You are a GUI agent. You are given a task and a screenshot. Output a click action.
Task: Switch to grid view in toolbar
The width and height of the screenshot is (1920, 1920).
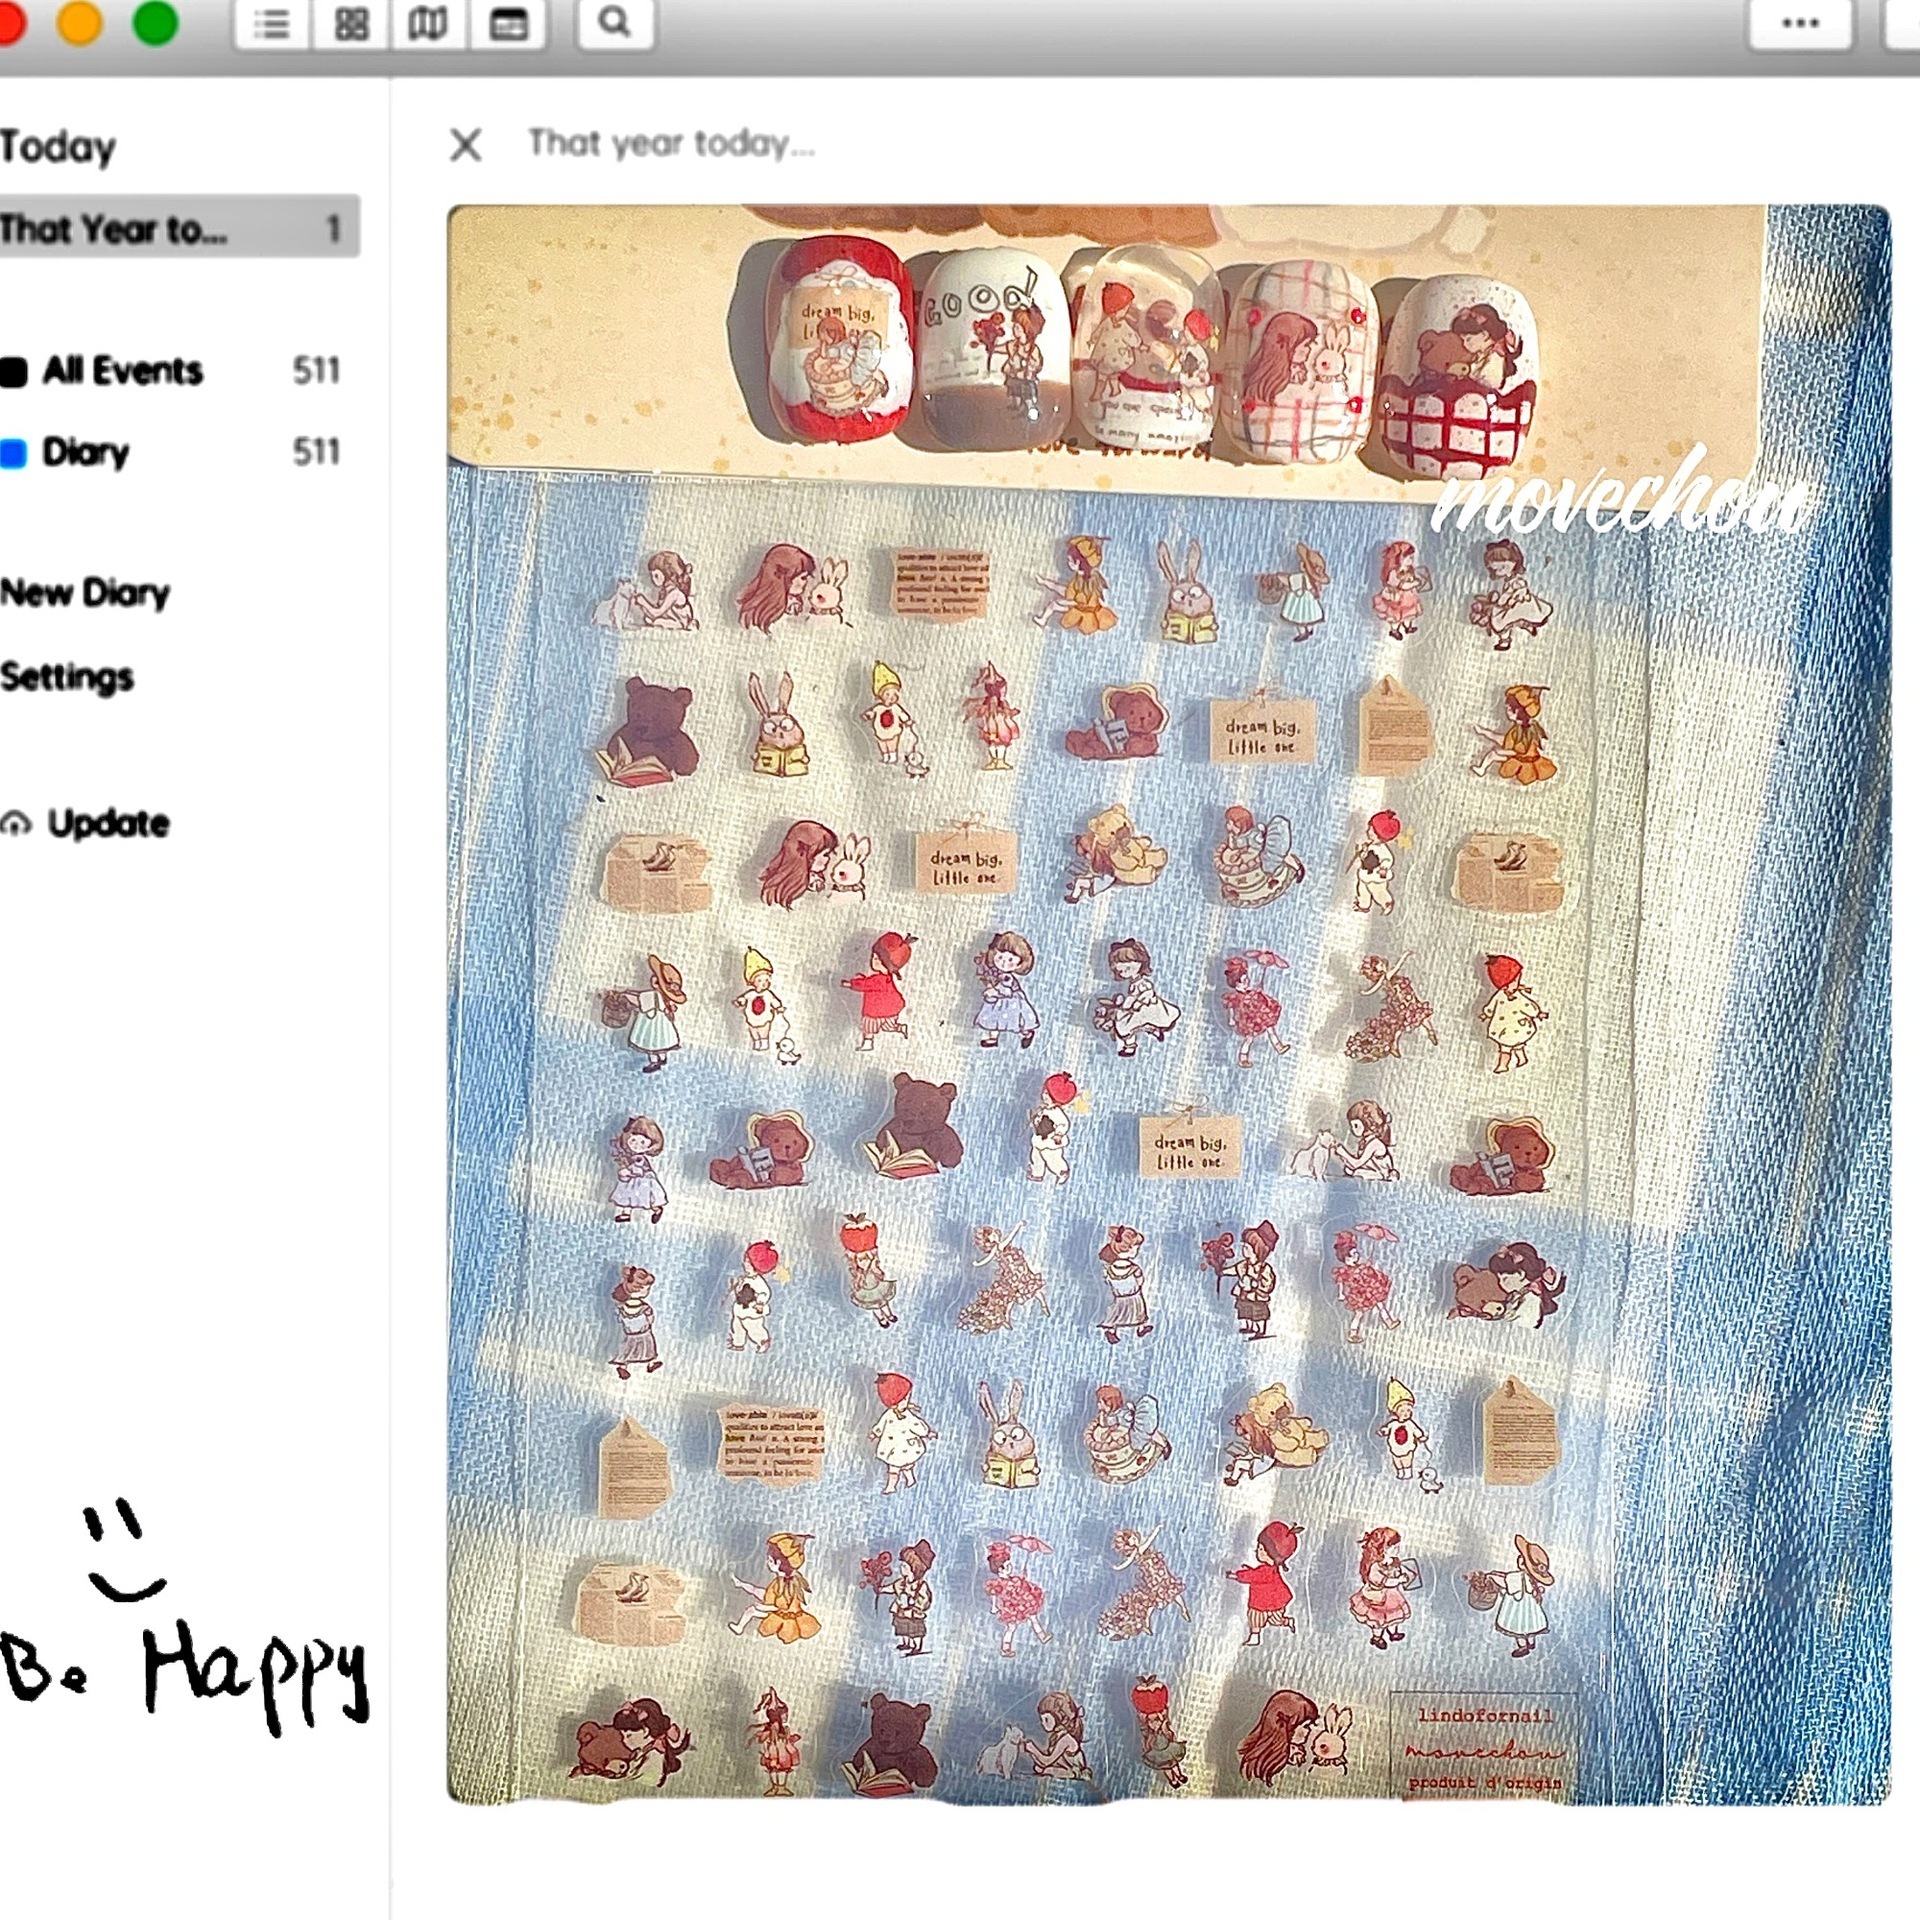[x=350, y=23]
